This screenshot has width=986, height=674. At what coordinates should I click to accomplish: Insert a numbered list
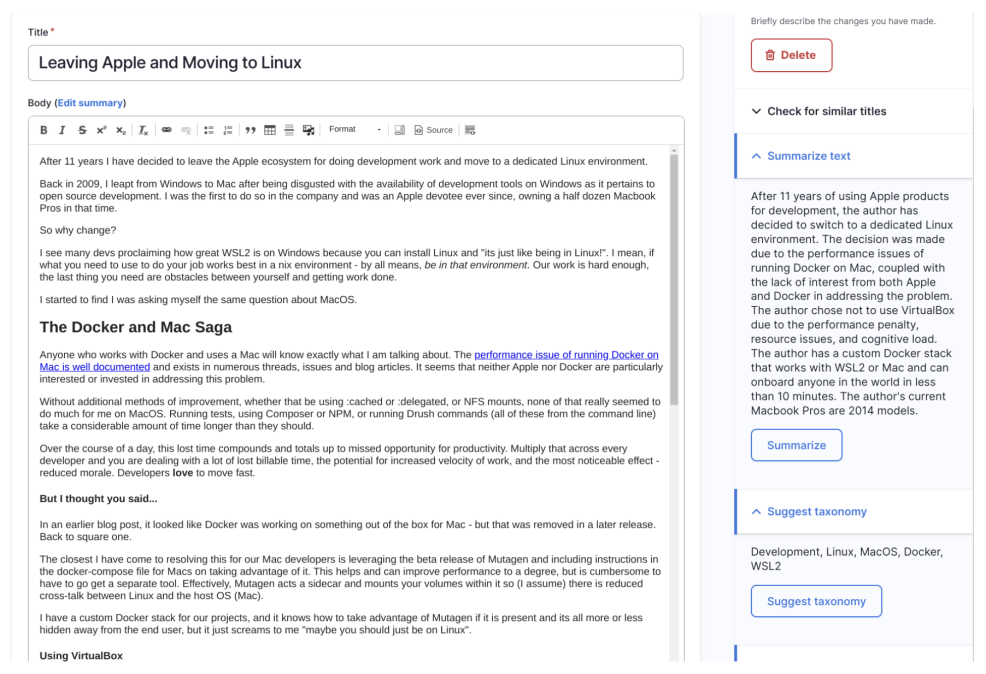(x=228, y=130)
